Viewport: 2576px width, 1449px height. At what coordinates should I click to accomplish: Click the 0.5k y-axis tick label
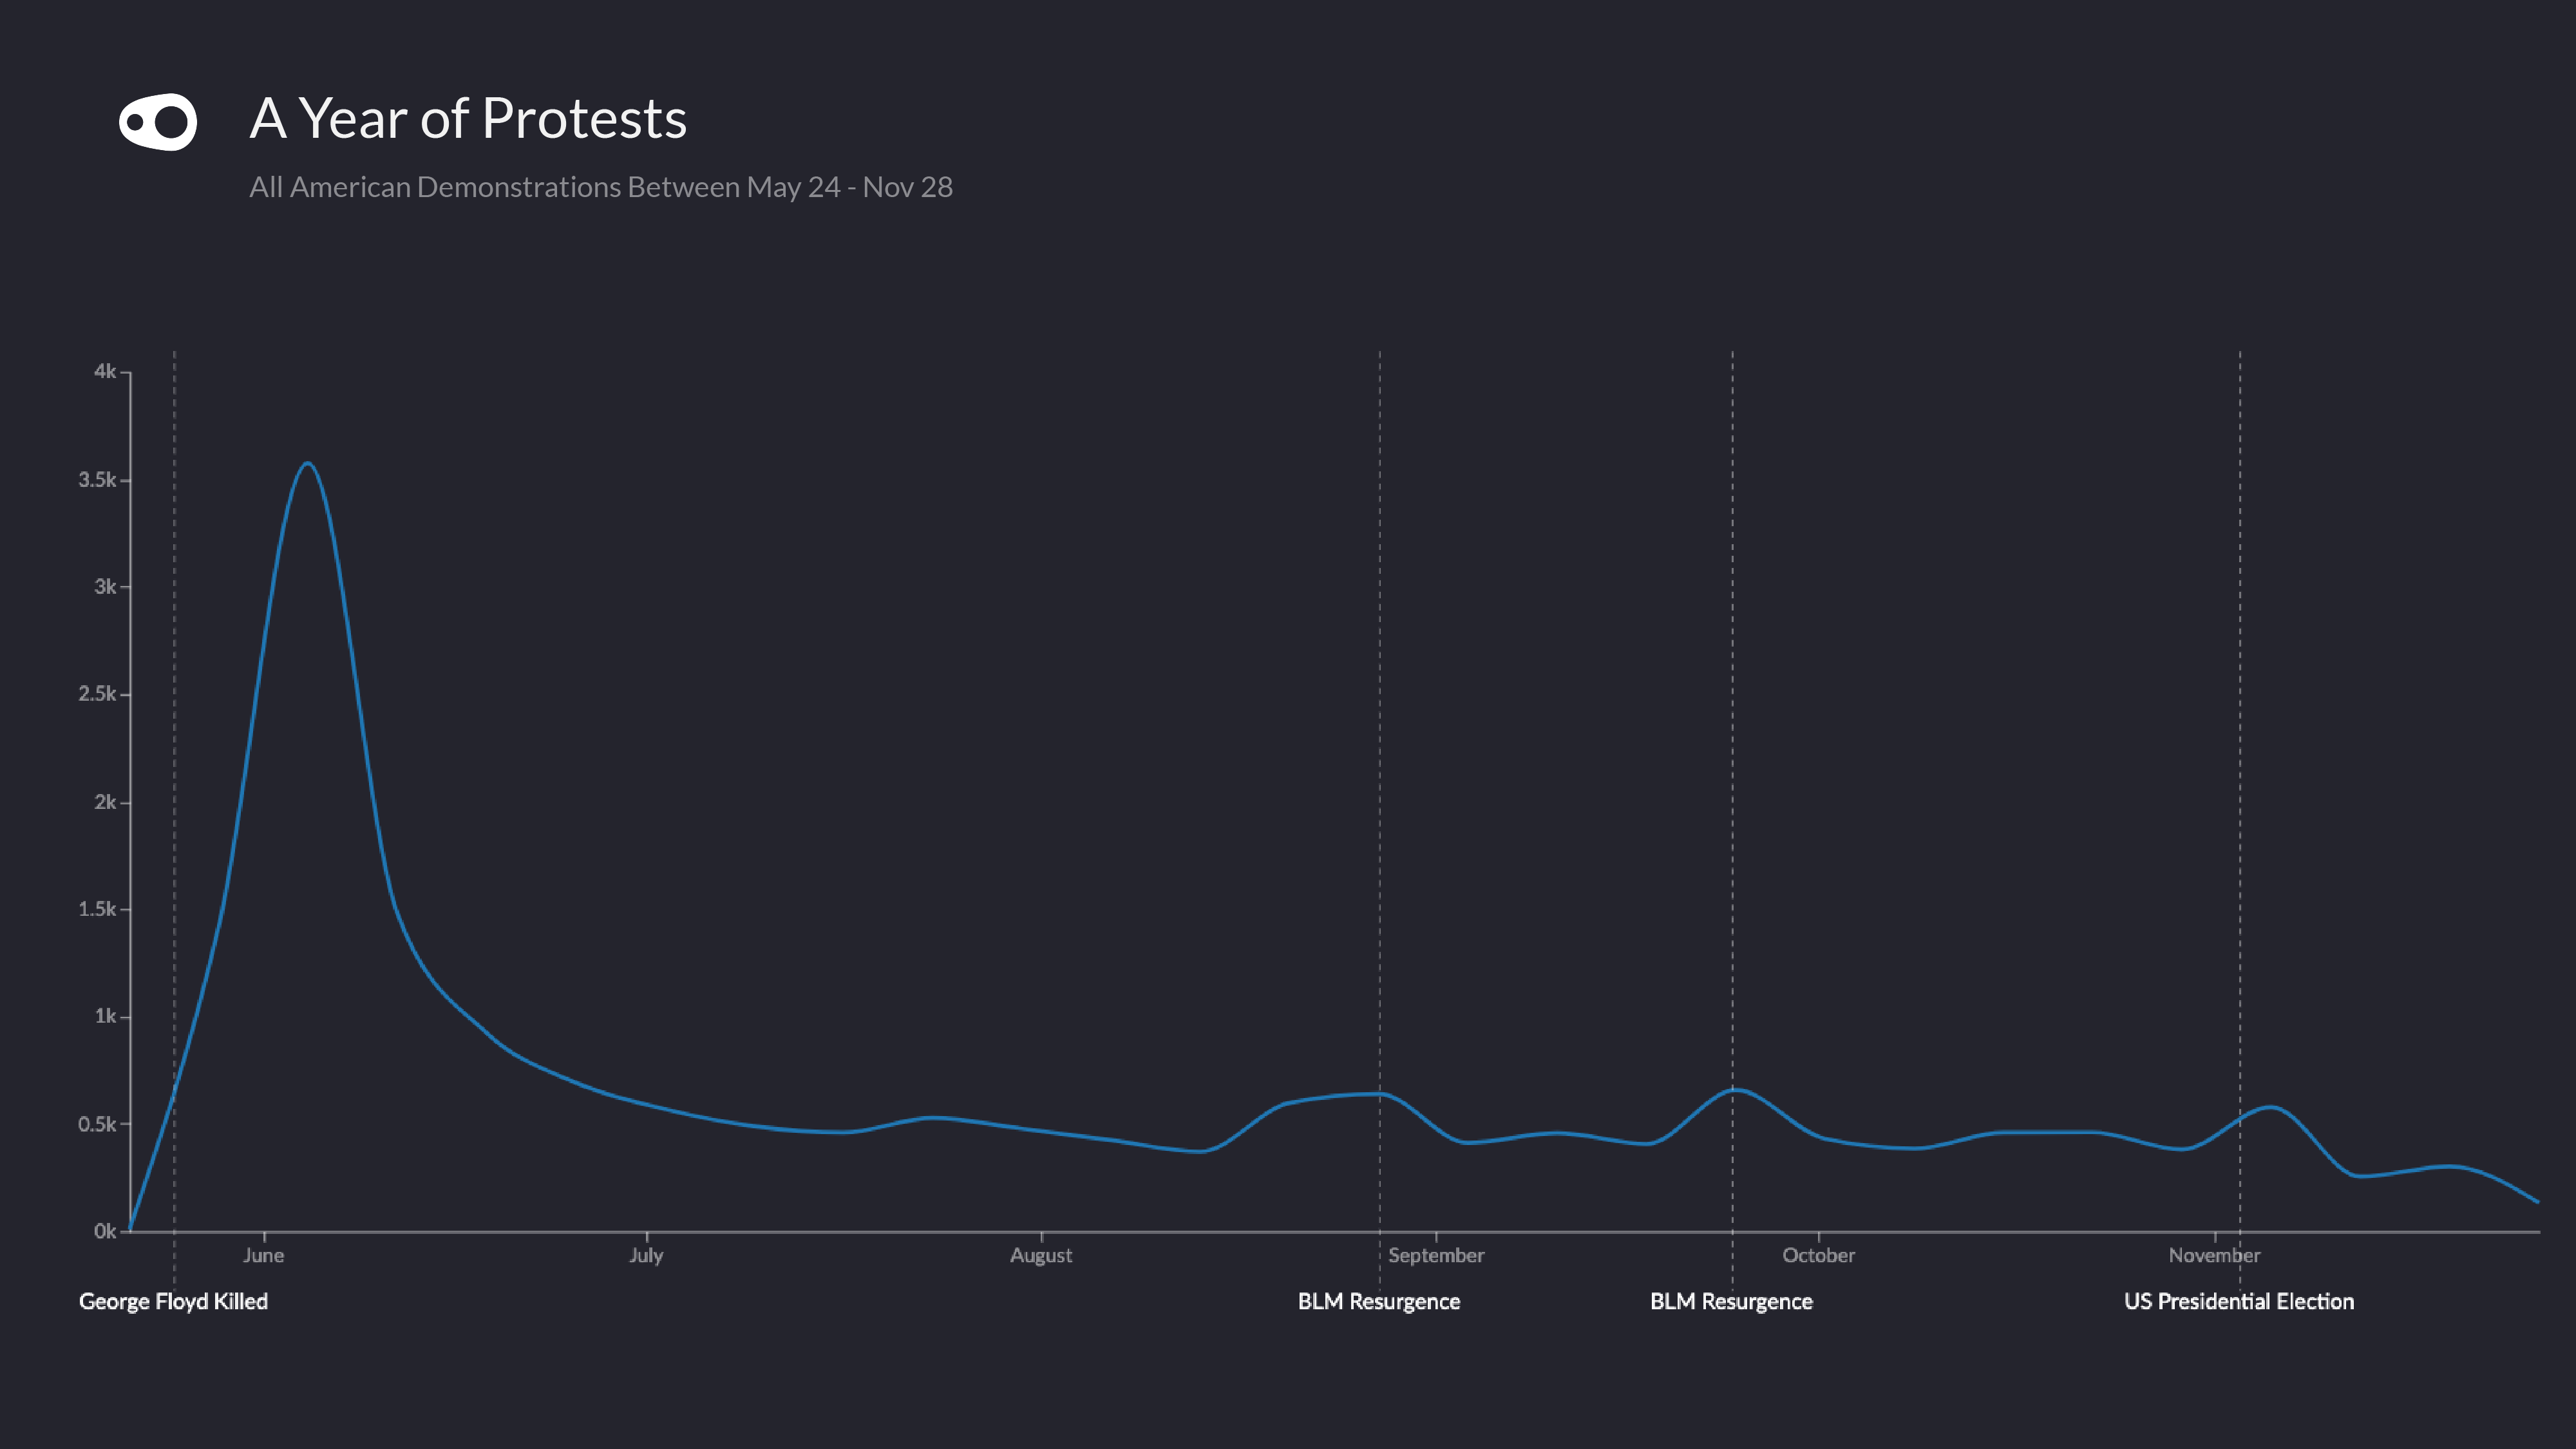coord(97,1124)
